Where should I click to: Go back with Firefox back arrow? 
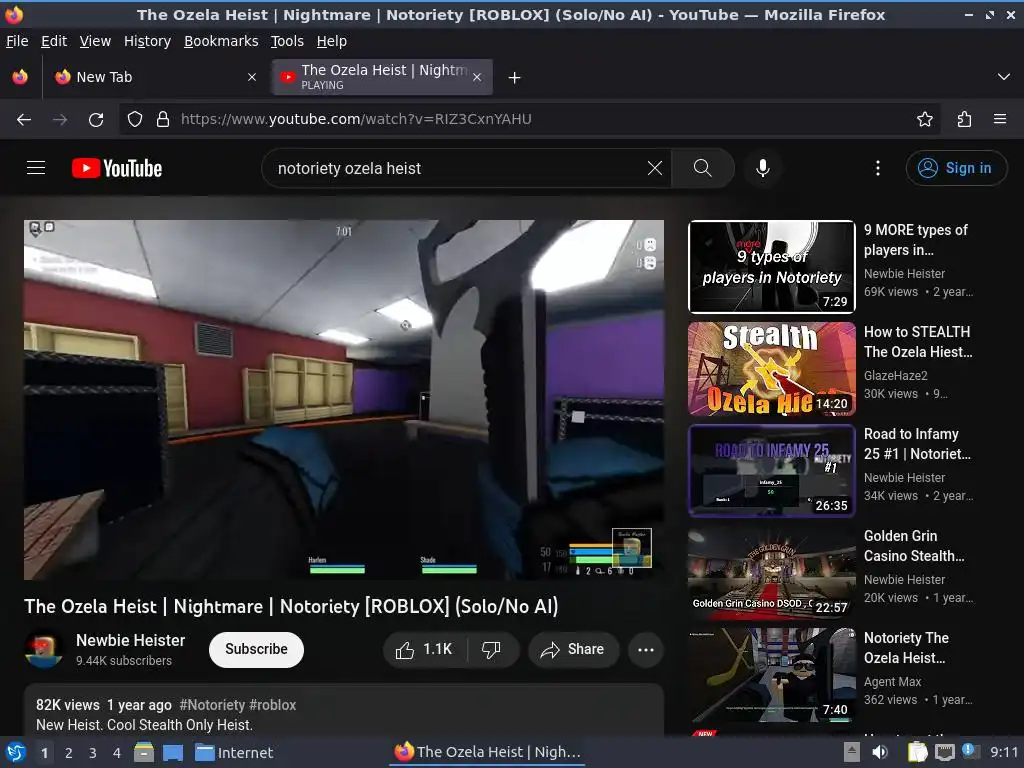click(x=24, y=120)
